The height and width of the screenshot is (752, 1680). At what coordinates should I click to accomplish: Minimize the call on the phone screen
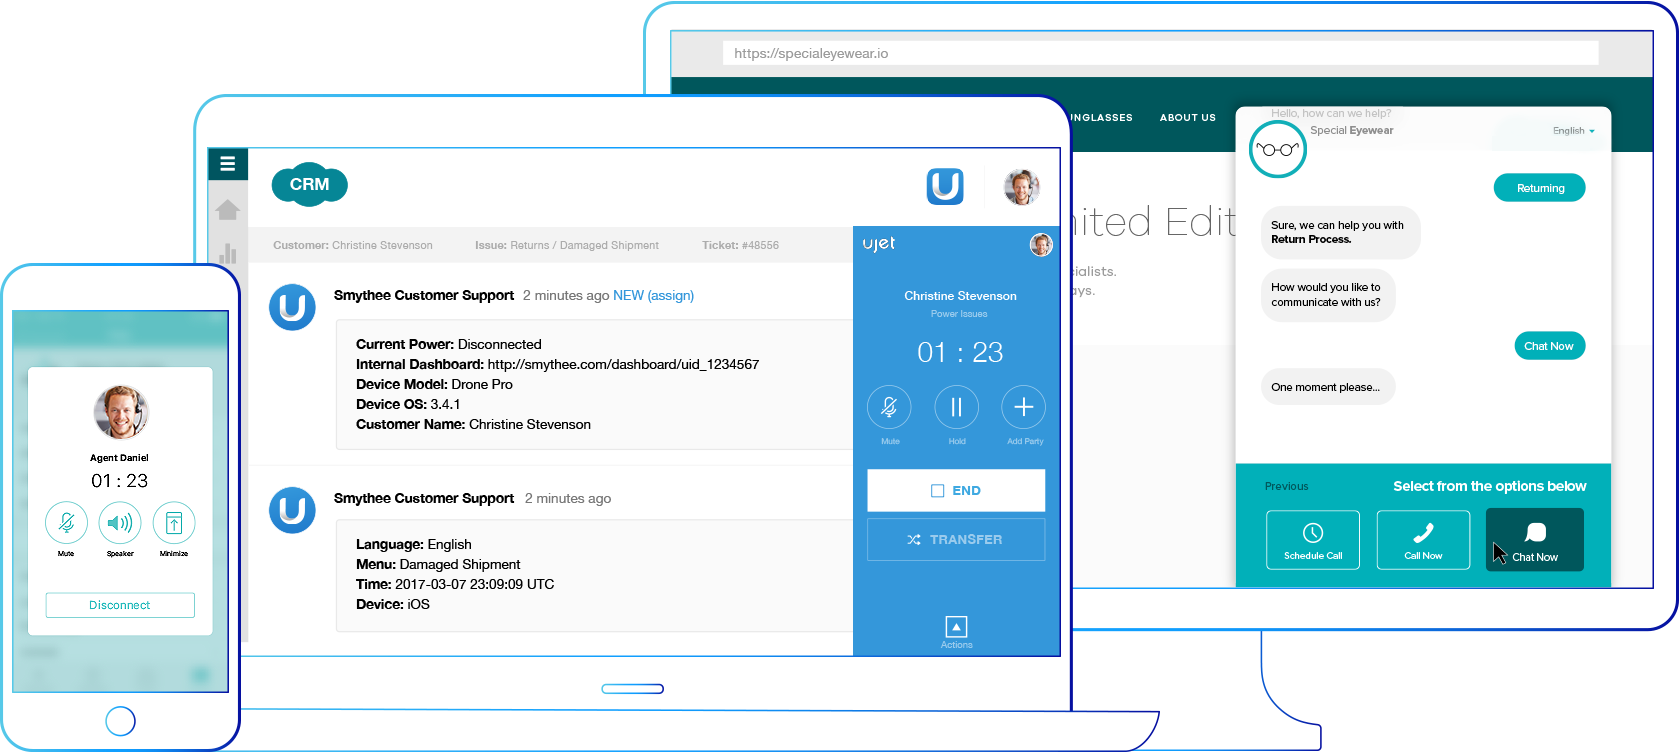tap(174, 523)
